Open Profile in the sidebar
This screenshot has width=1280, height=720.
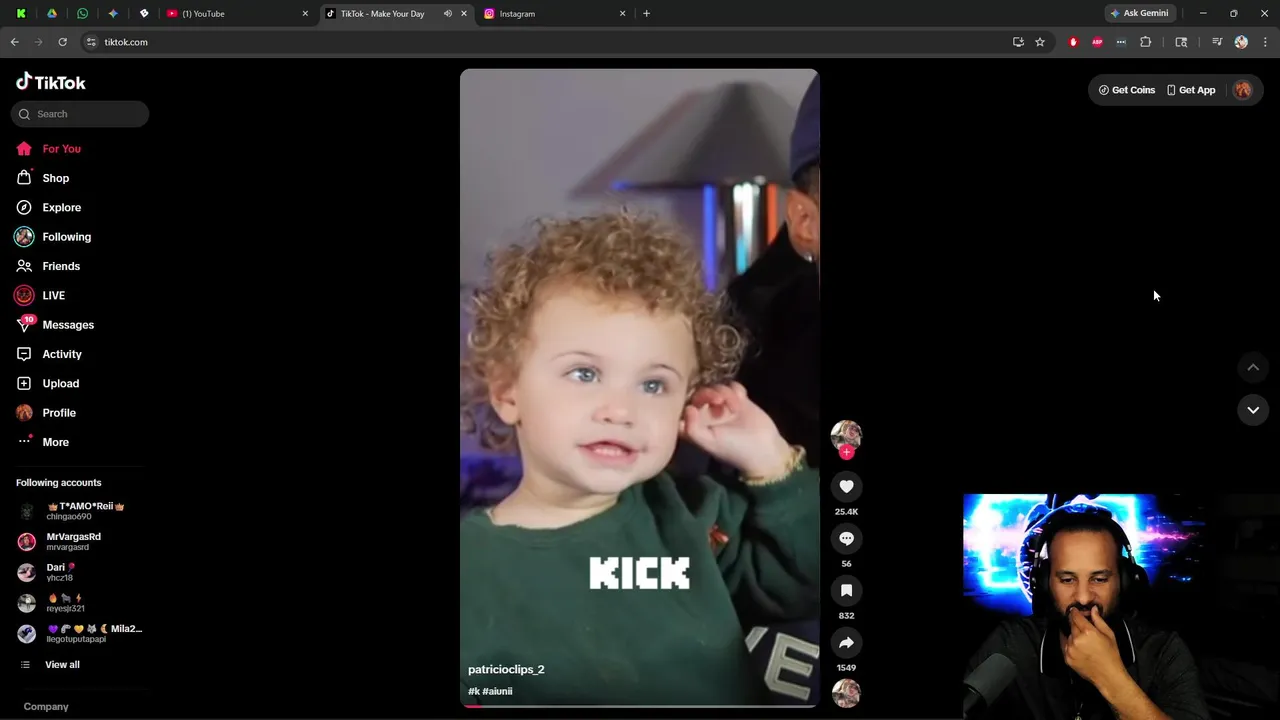pos(45,413)
